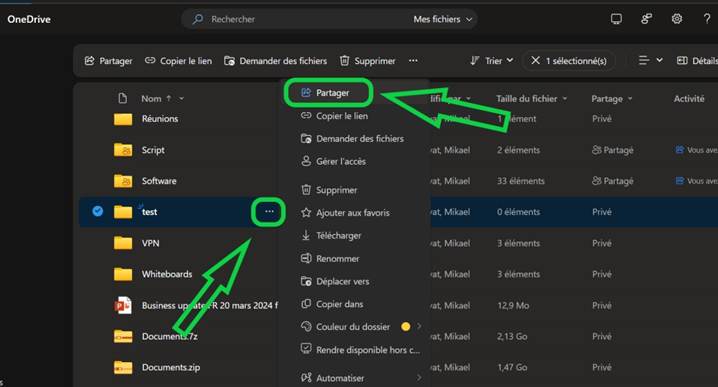Open the Whiteboards folder

[x=167, y=274]
